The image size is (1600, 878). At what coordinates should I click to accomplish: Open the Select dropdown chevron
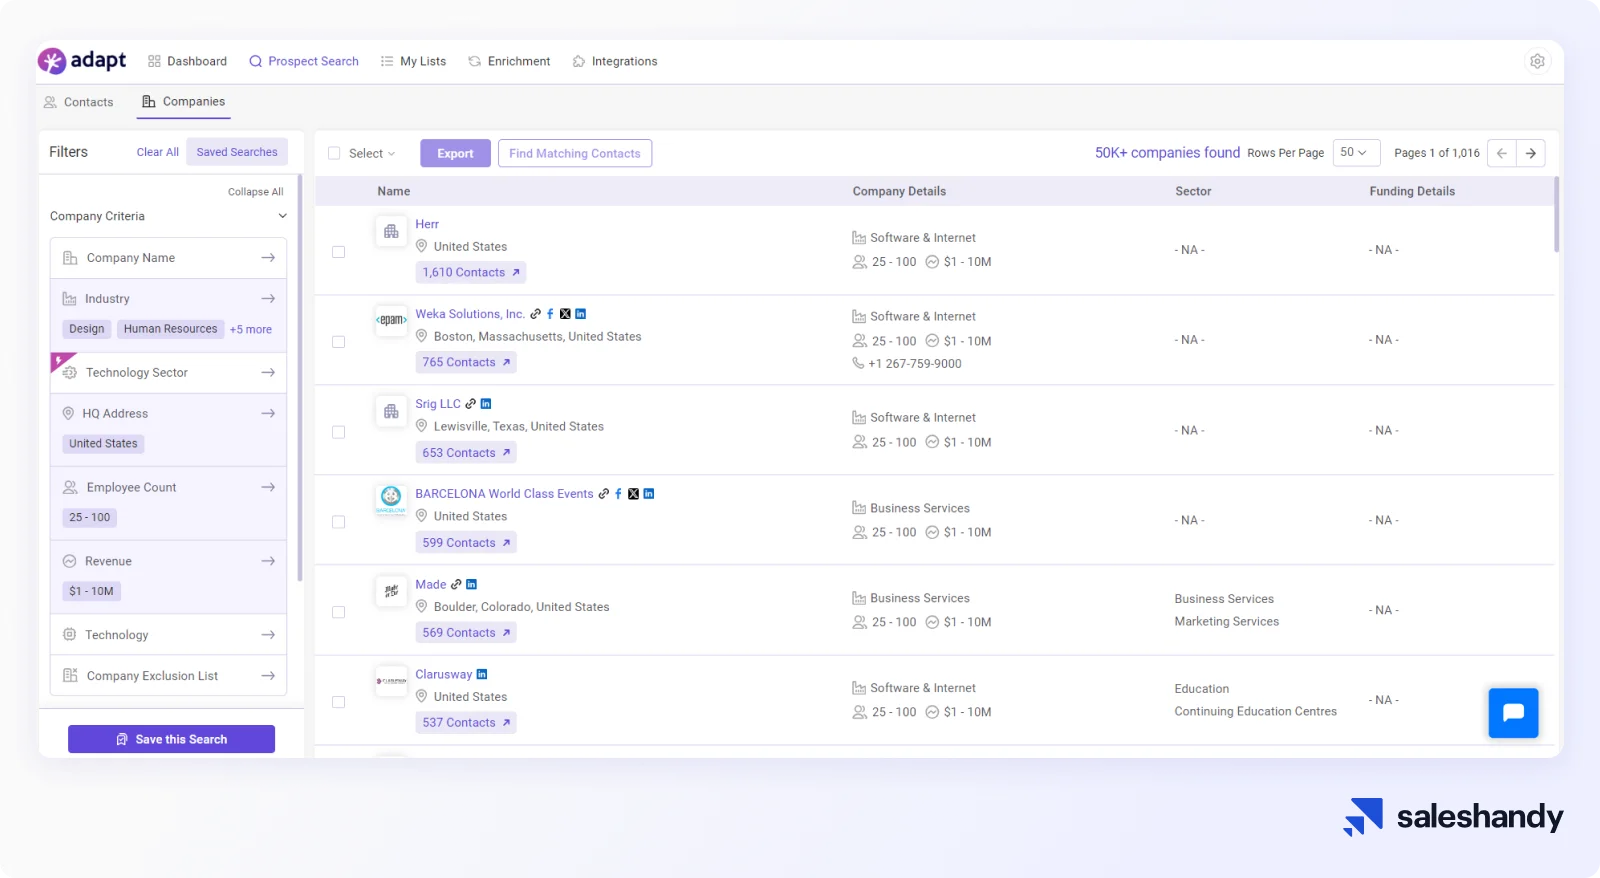[391, 154]
